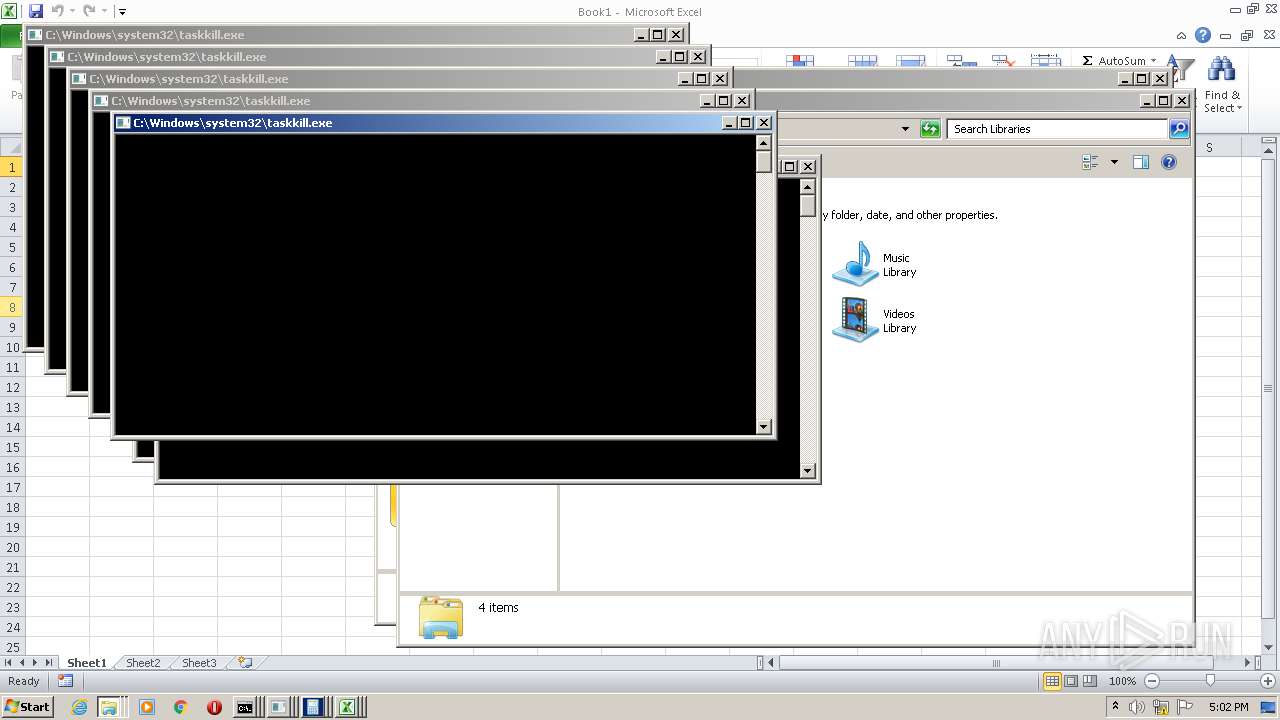Click the 5:02 PM clock
This screenshot has width=1280, height=720.
[x=1229, y=707]
